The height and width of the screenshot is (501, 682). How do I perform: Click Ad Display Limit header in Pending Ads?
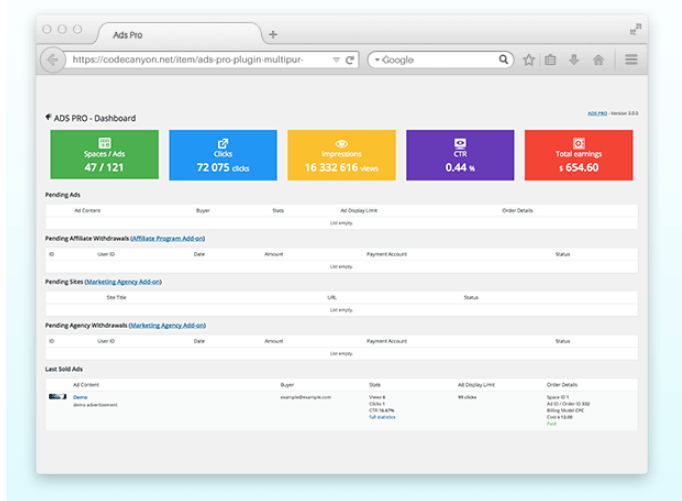pos(359,210)
